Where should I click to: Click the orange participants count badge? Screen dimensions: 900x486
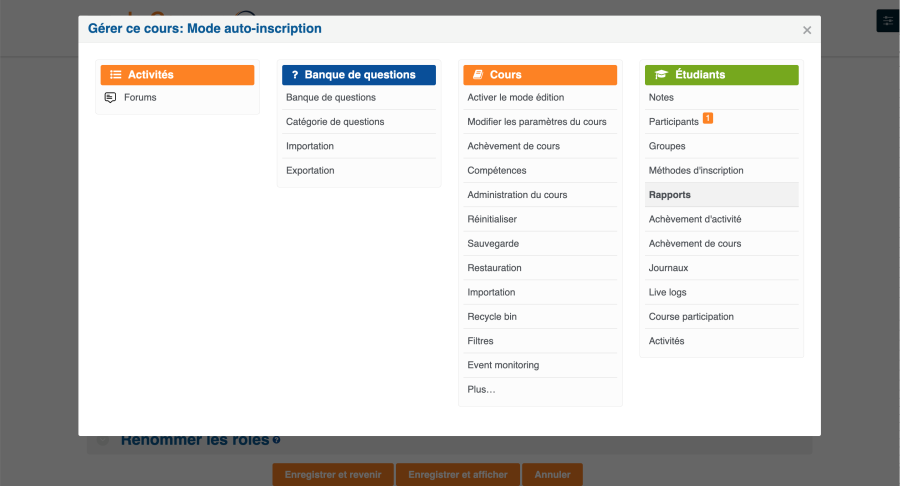click(708, 119)
